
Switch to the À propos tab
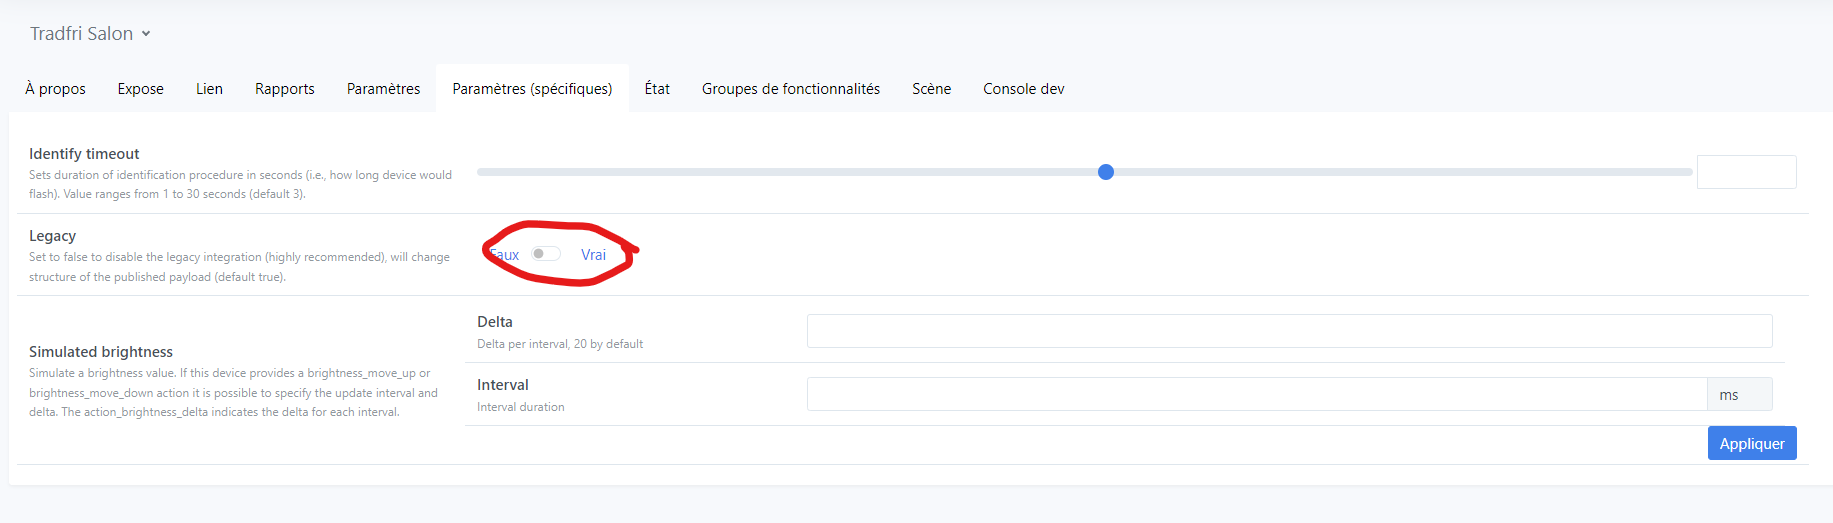pos(56,89)
